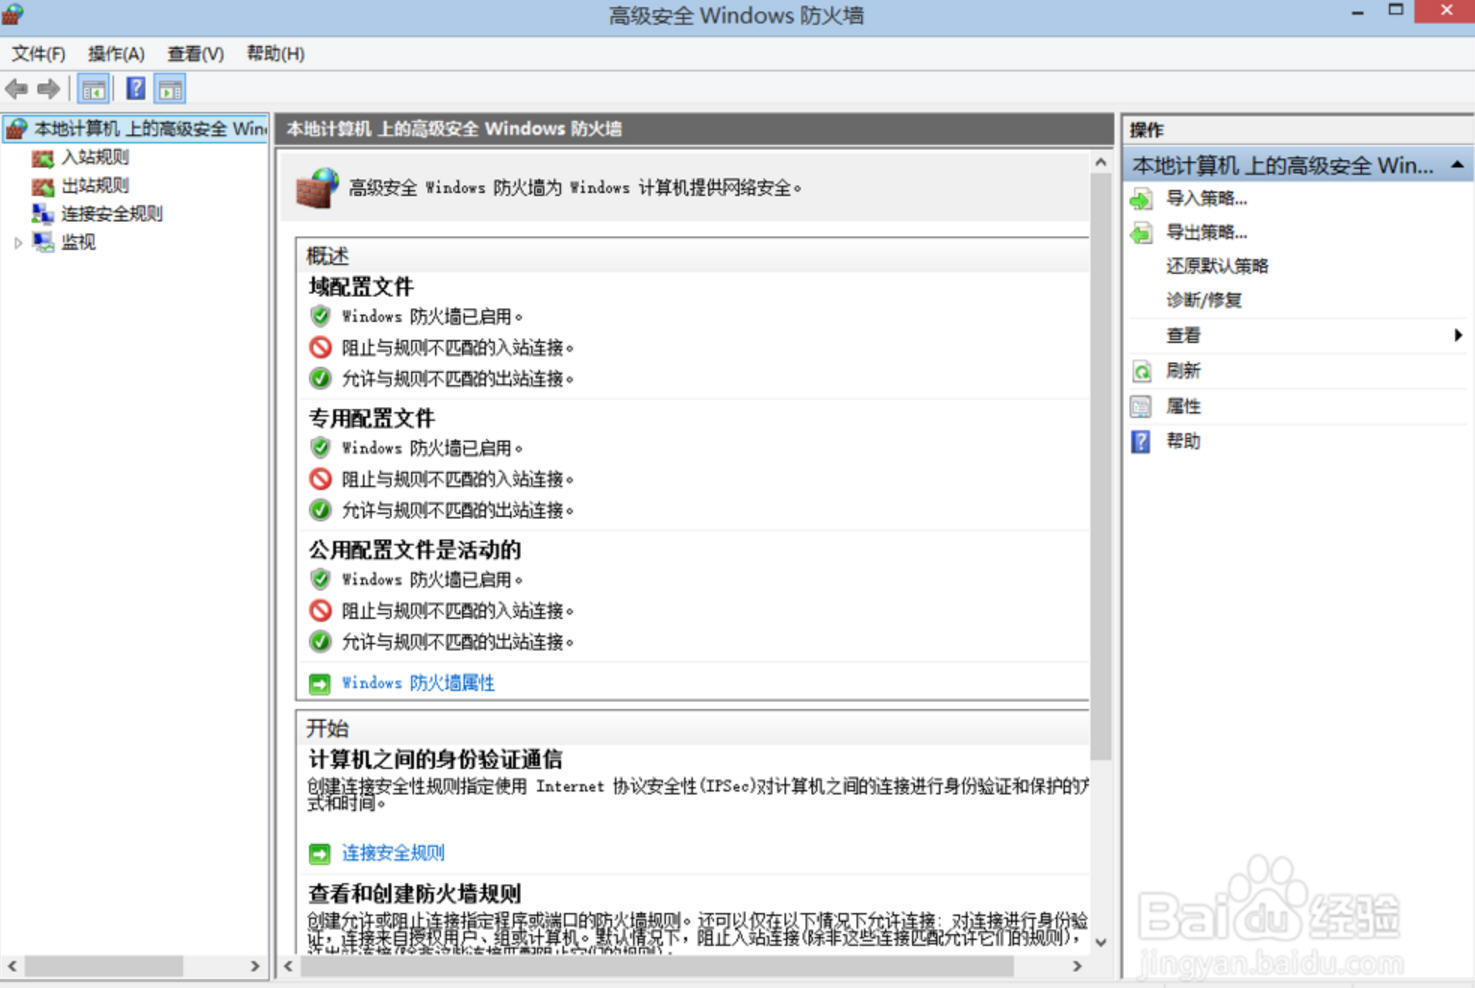The height and width of the screenshot is (988, 1475).
Task: Click the Forward arrow toolbar icon
Action: click(x=48, y=89)
